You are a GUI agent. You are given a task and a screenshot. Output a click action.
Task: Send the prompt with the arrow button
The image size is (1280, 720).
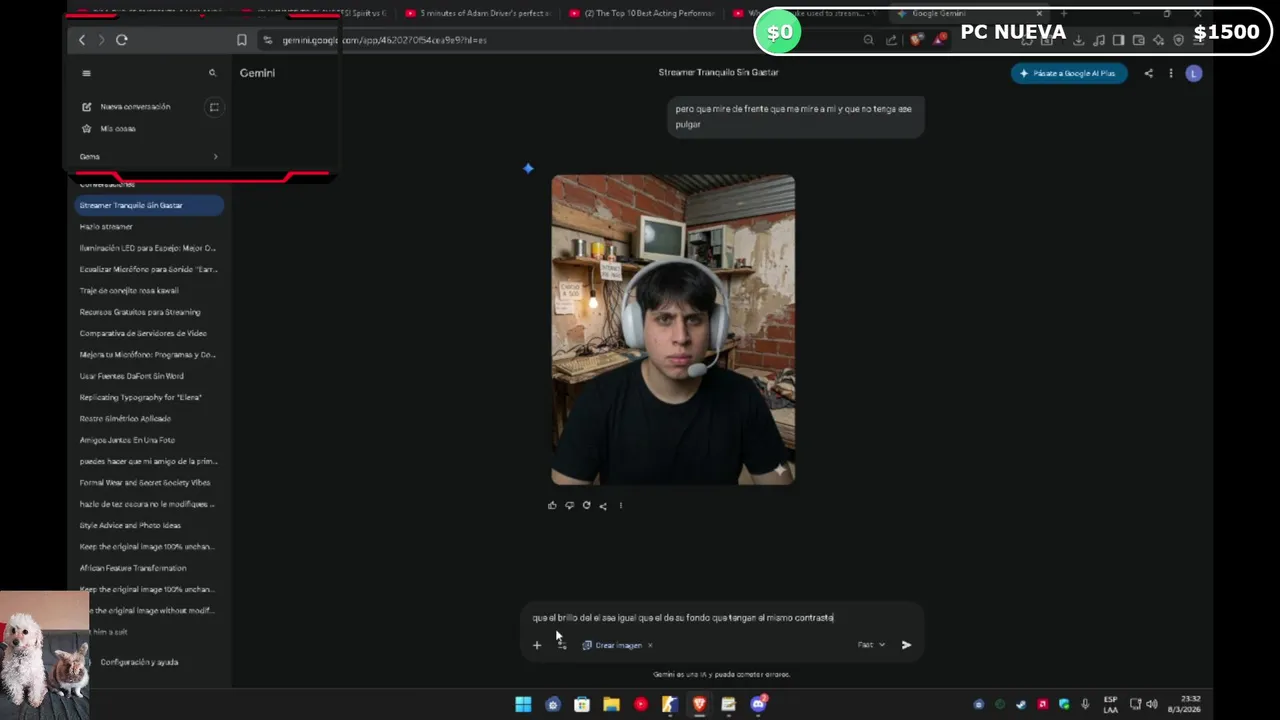pyautogui.click(x=906, y=645)
